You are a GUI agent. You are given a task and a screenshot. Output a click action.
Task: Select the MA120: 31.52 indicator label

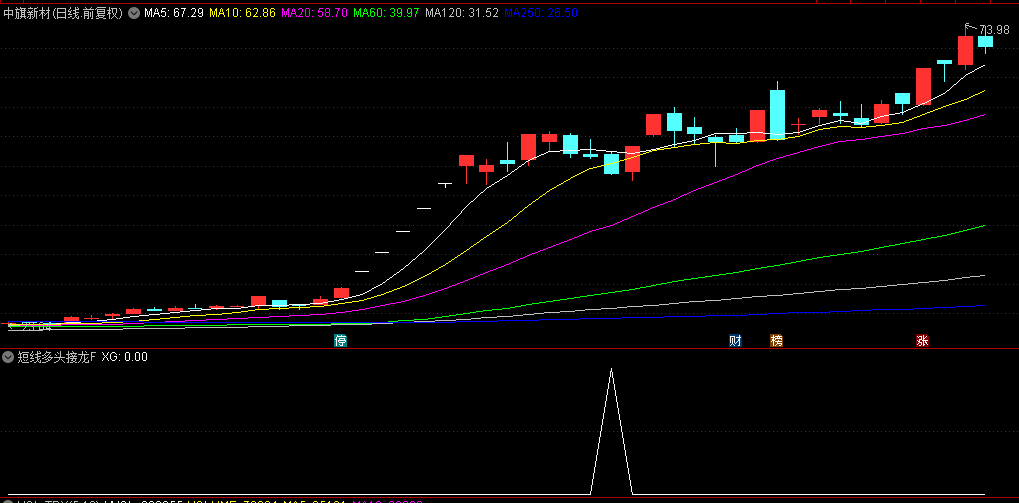tap(461, 13)
